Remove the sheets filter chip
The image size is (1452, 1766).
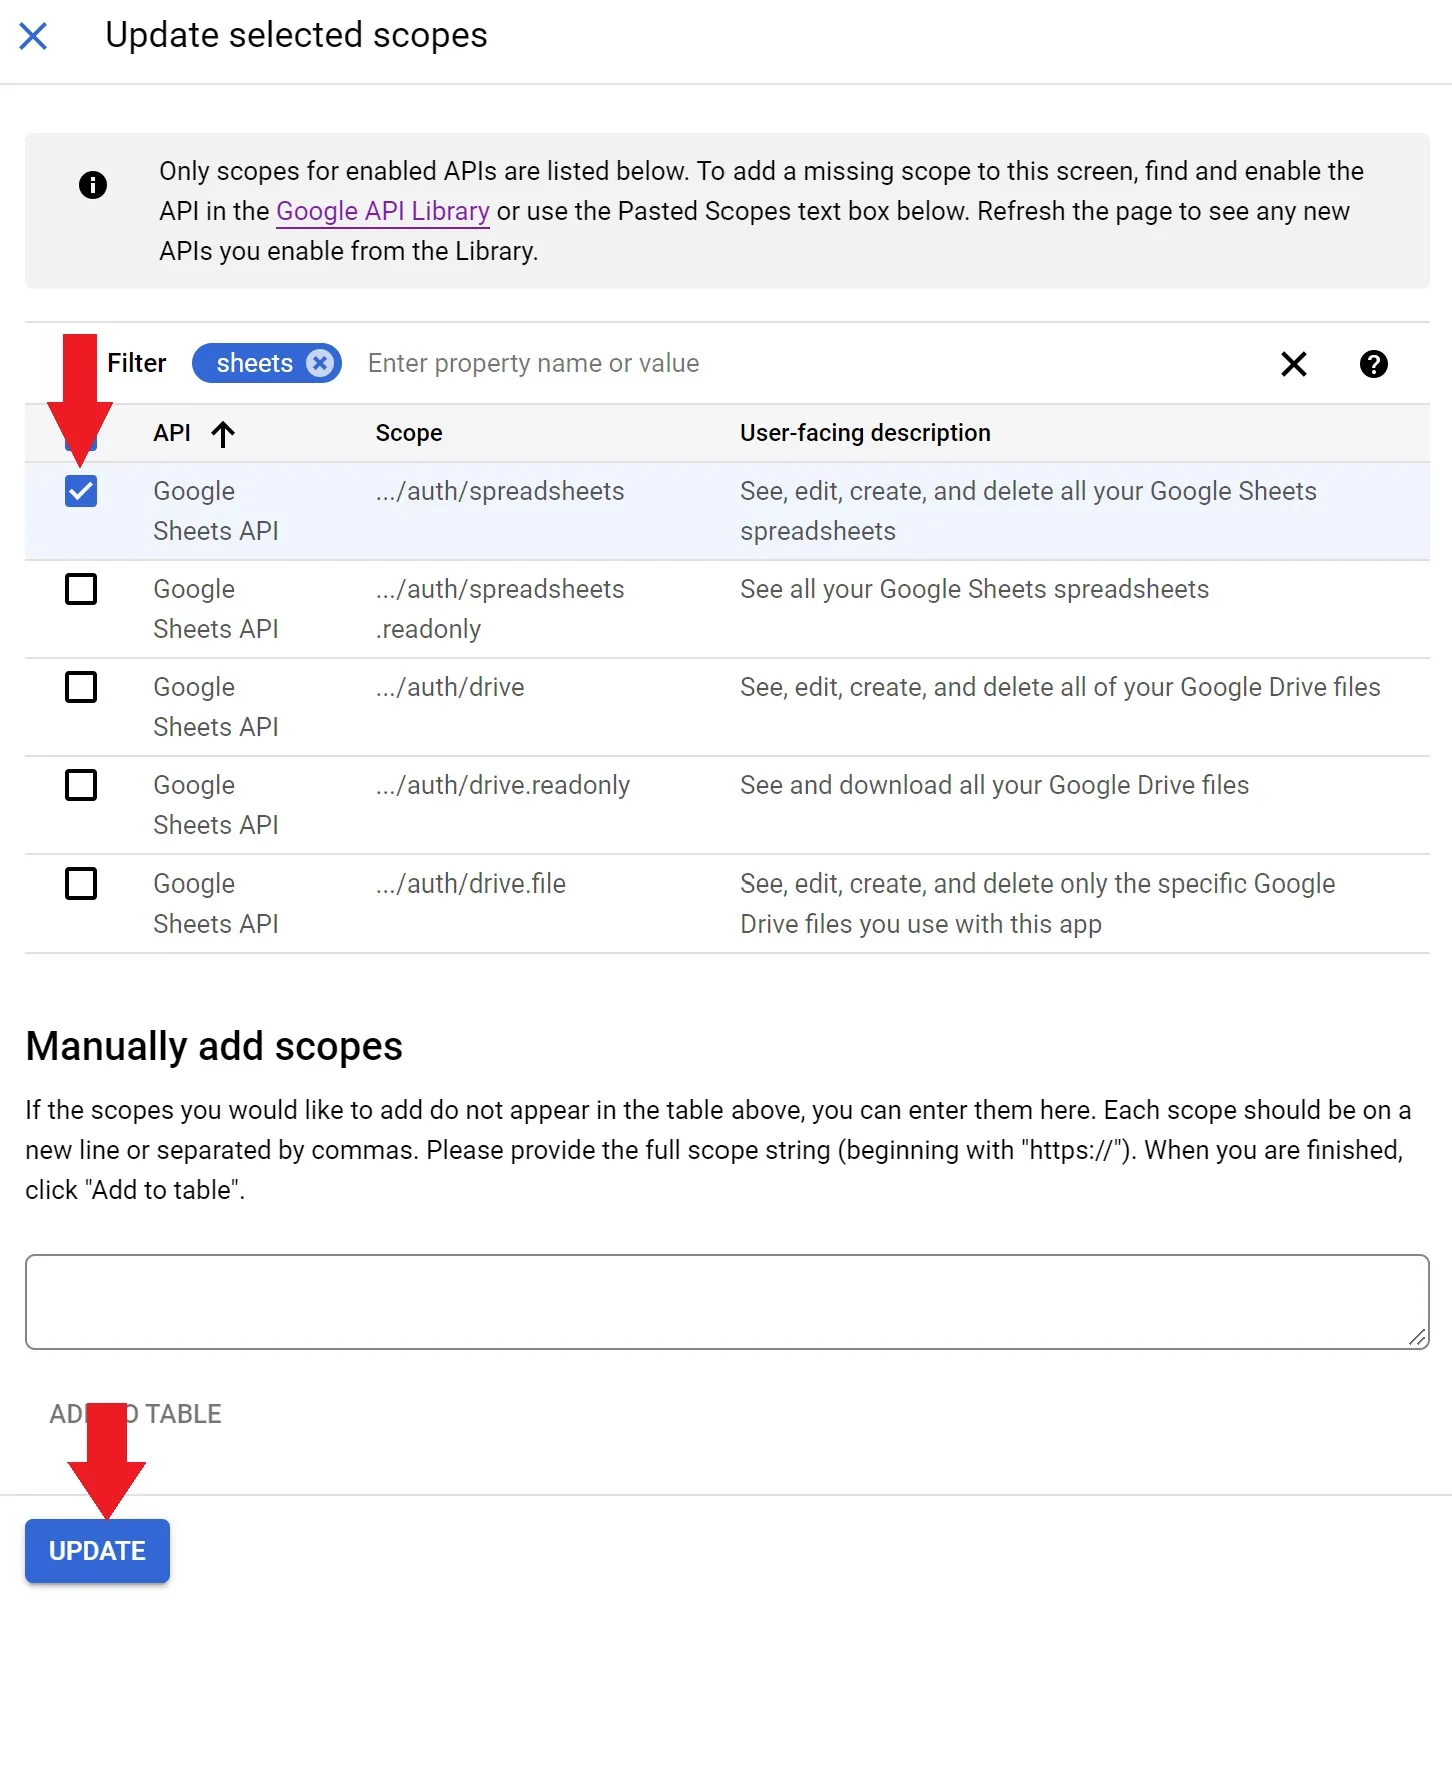[x=320, y=363]
